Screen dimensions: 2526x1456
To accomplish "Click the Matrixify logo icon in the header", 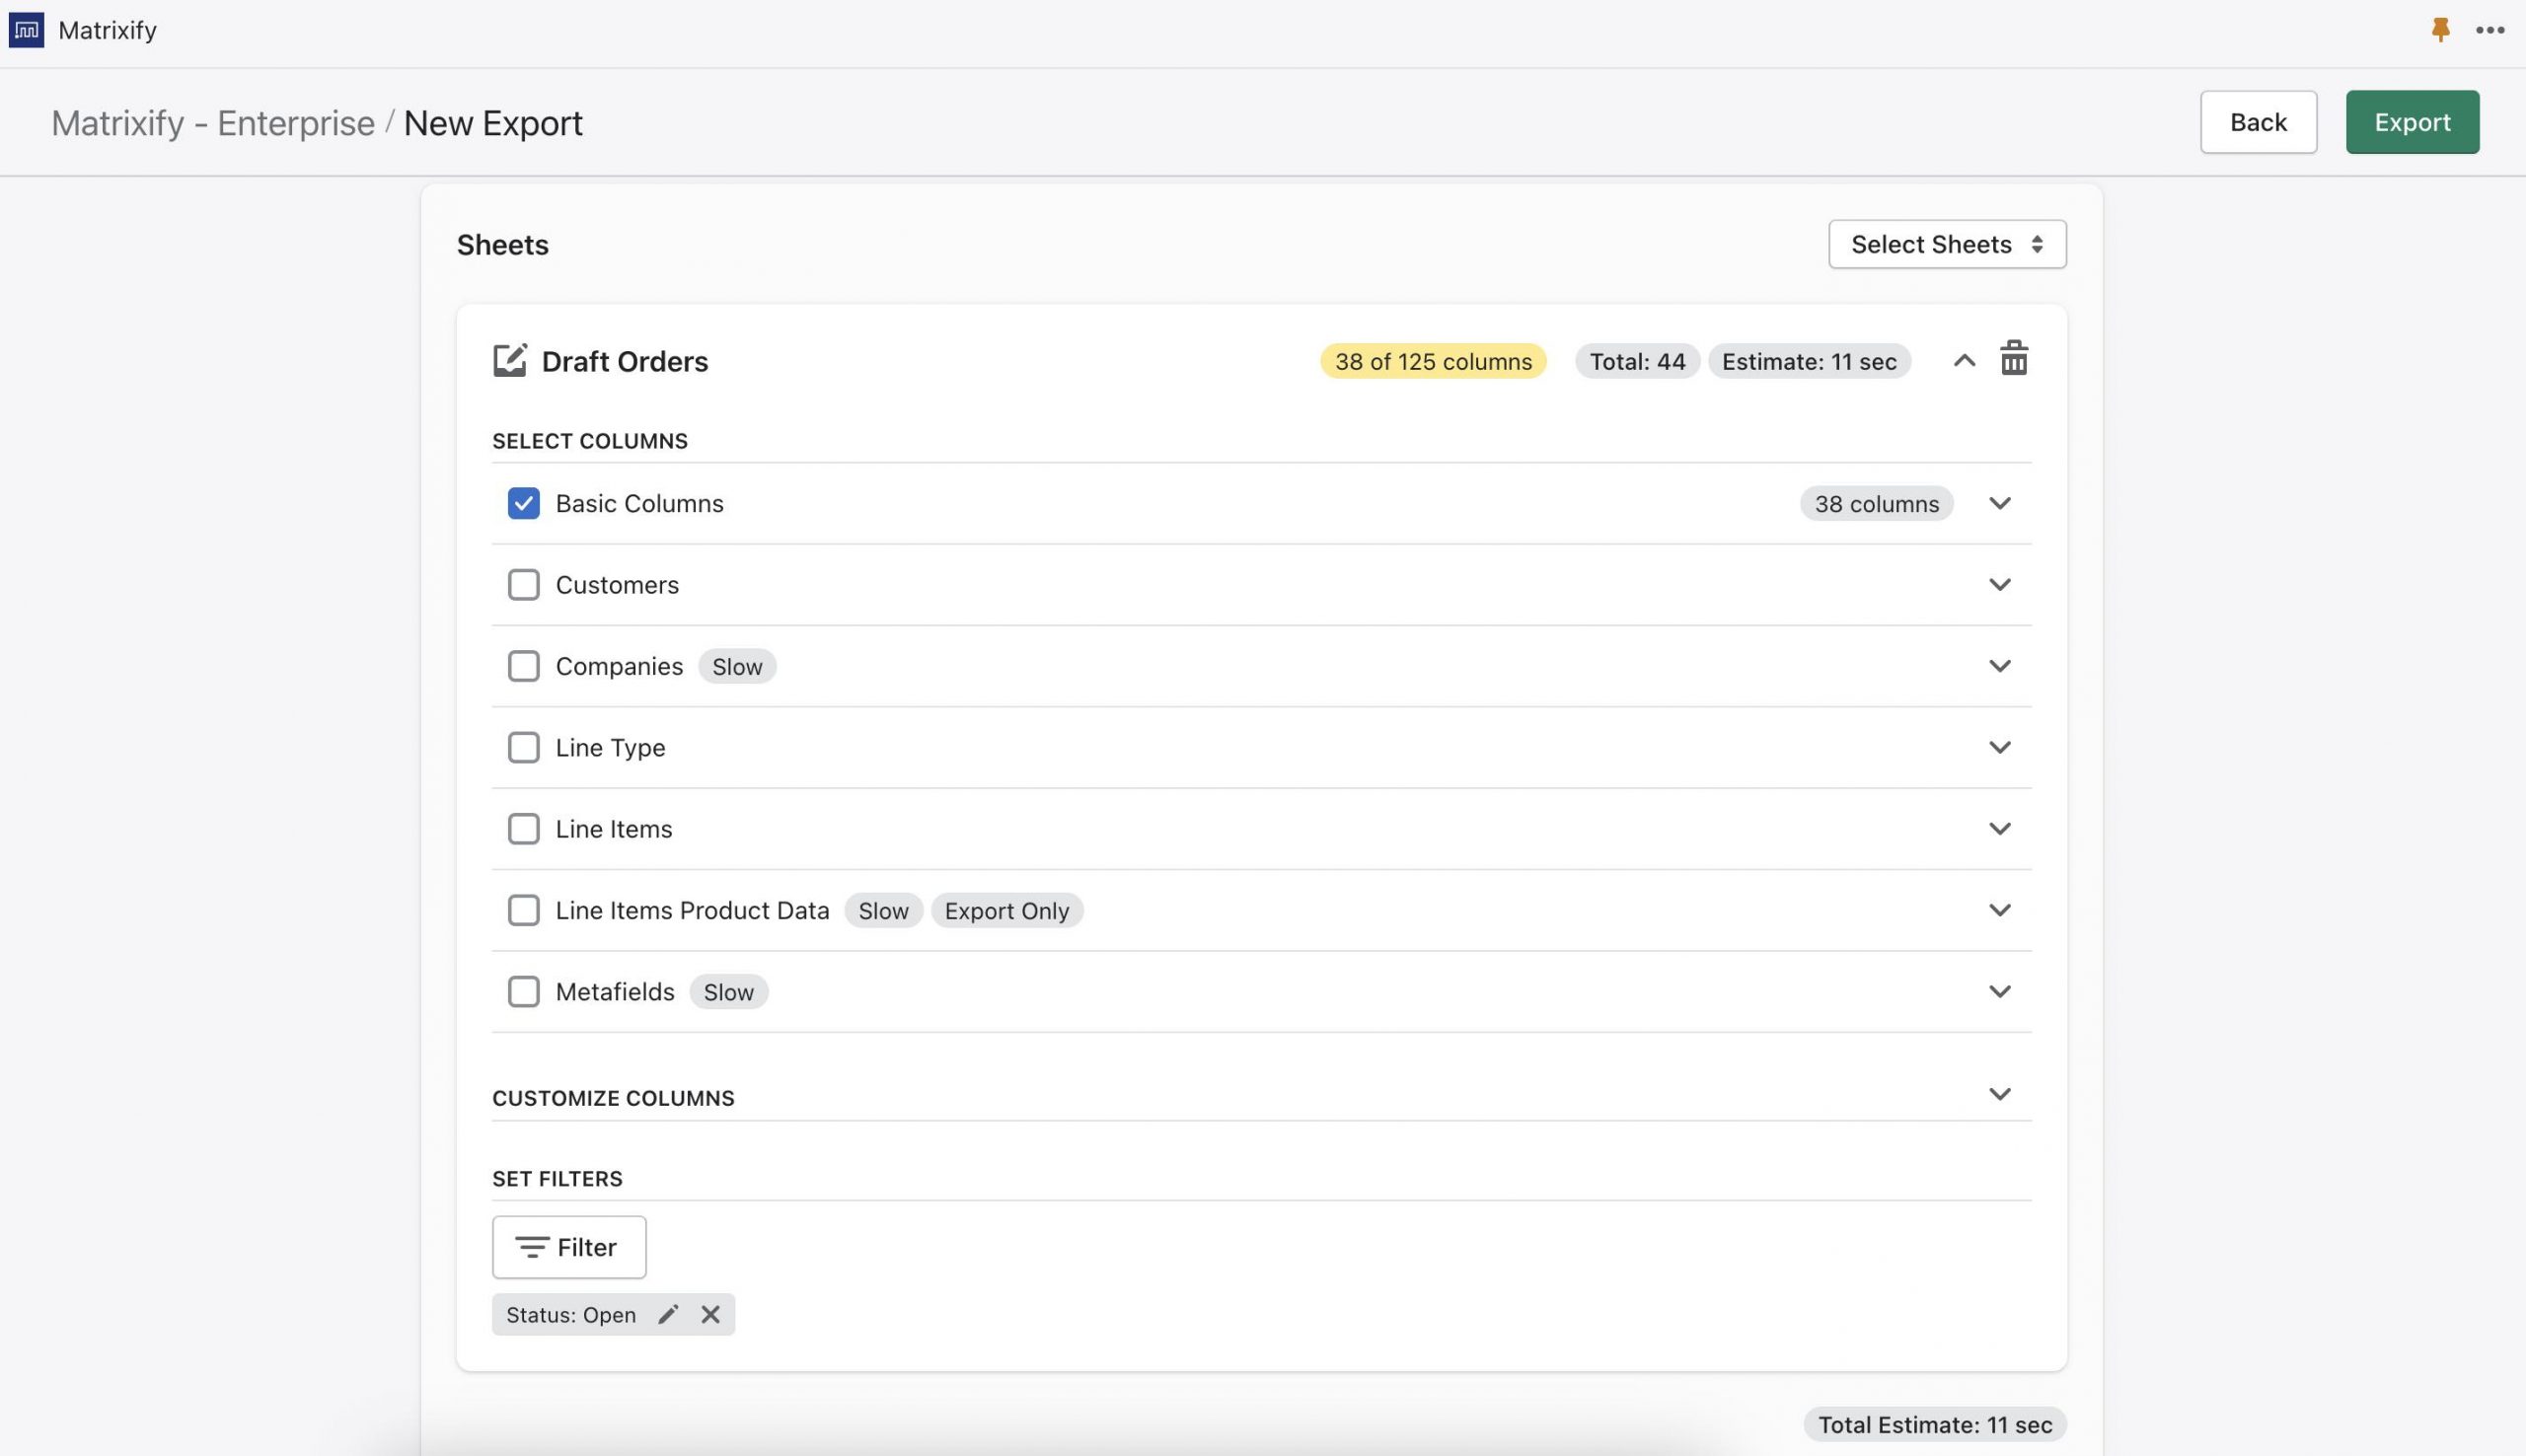I will [x=26, y=29].
